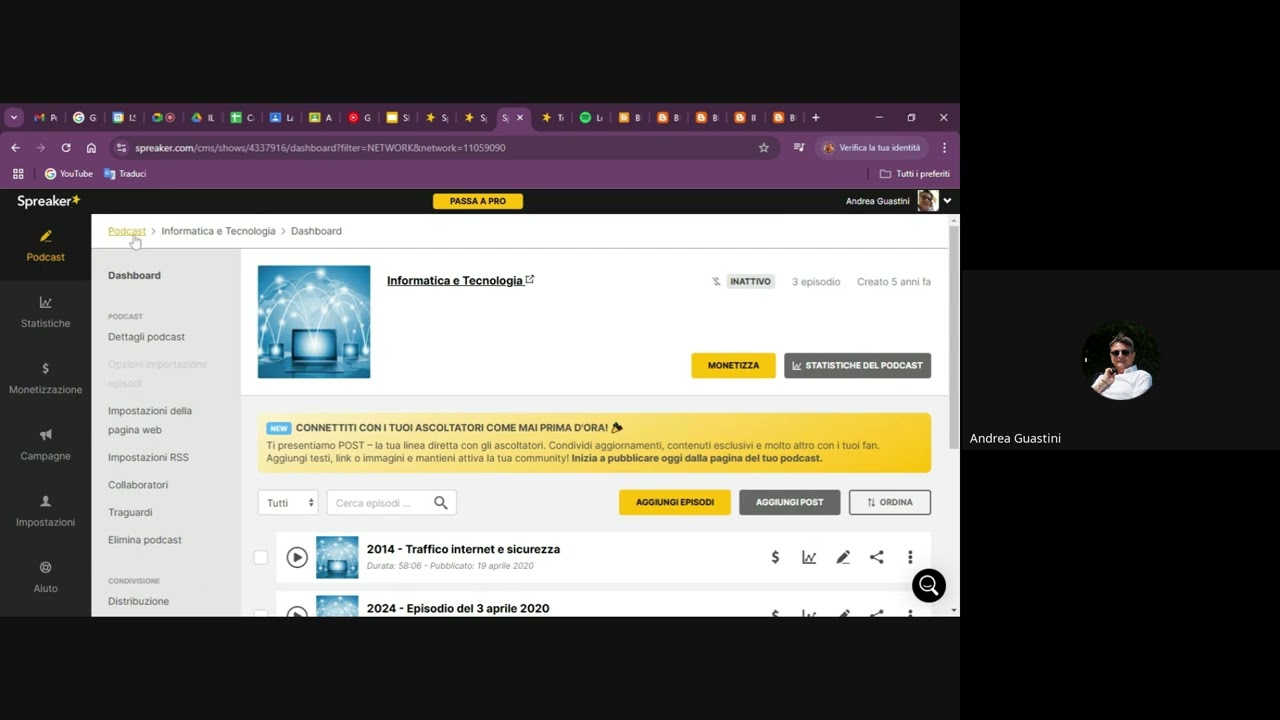1280x720 pixels.
Task: Open a new browser tab
Action: [816, 117]
